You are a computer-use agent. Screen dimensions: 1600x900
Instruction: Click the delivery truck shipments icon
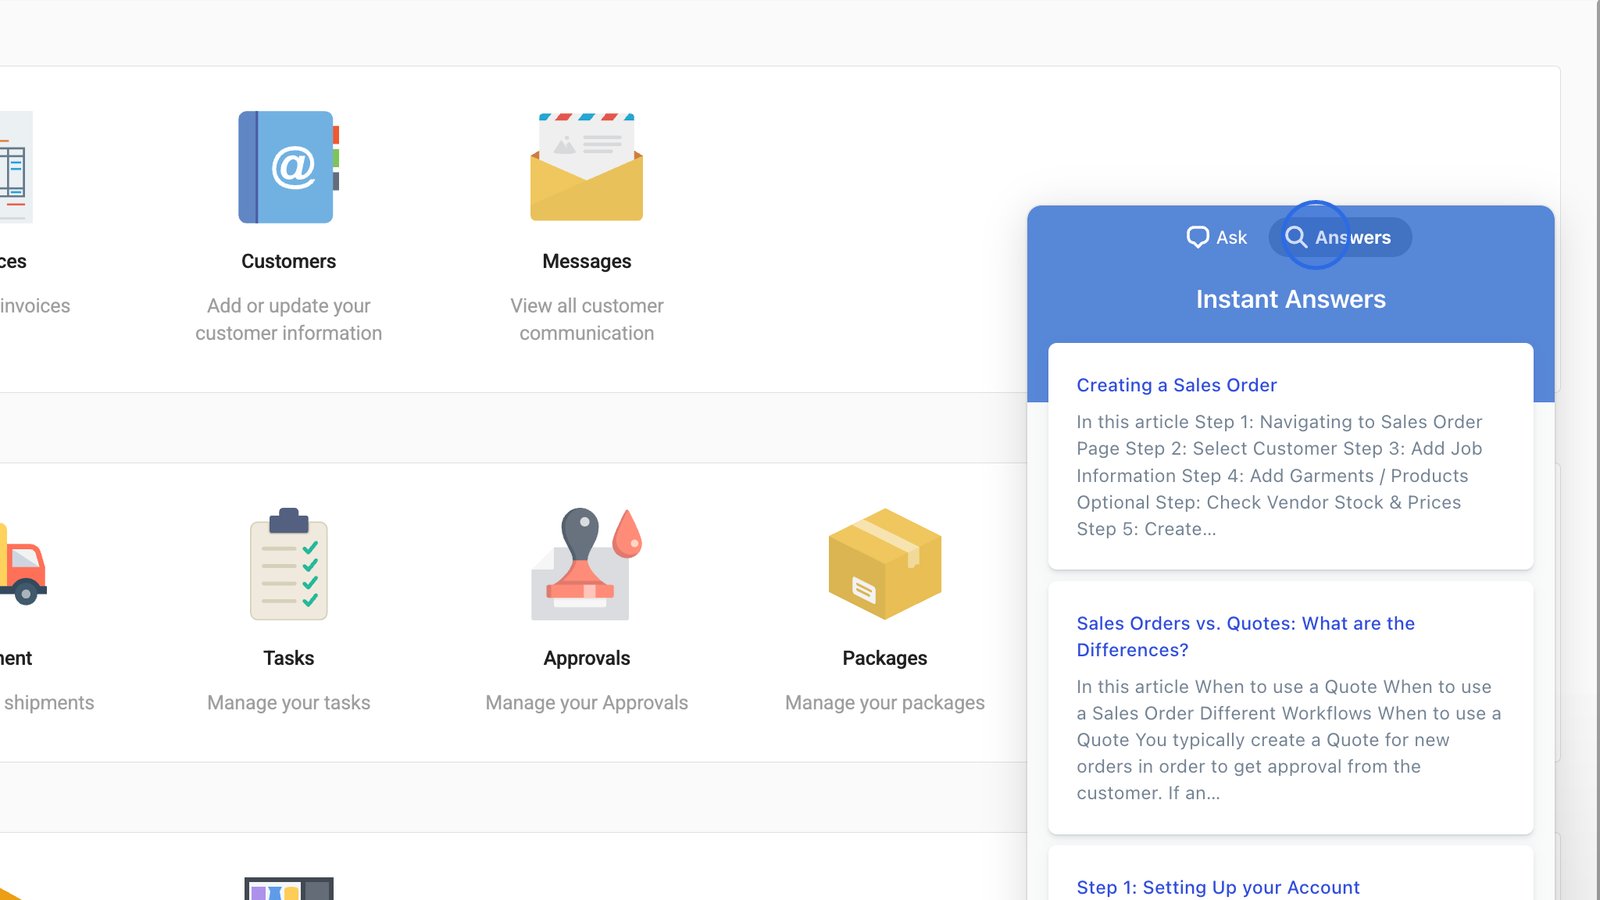click(23, 566)
